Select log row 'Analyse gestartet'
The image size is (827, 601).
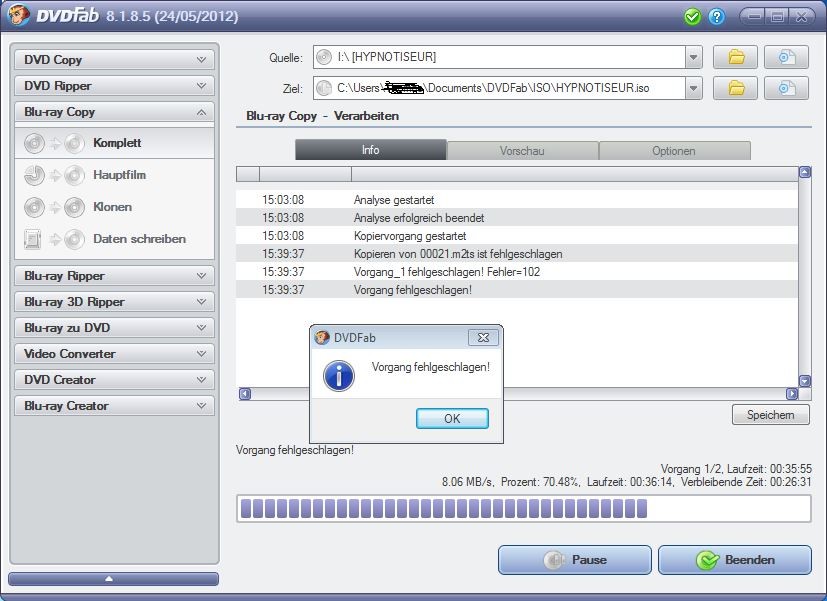517,200
